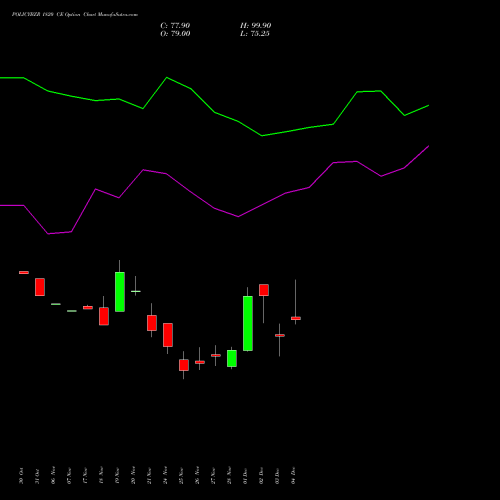The width and height of the screenshot is (500, 500).
Task: Select the 06 Nov date label
Action: (53, 476)
